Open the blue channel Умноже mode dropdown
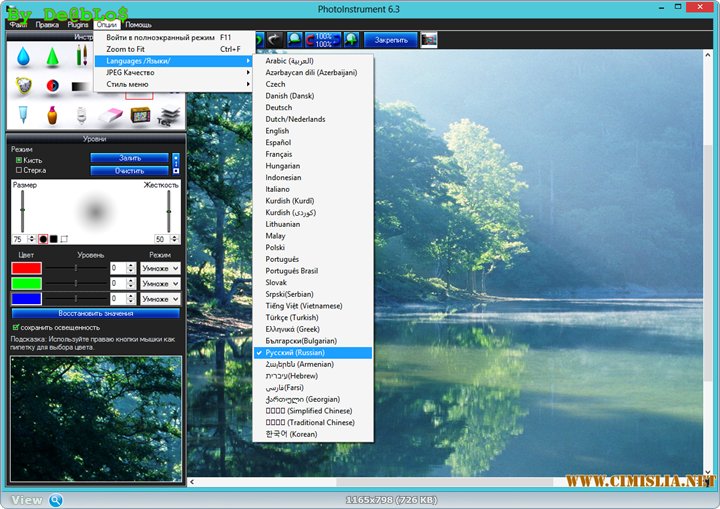 [160, 298]
